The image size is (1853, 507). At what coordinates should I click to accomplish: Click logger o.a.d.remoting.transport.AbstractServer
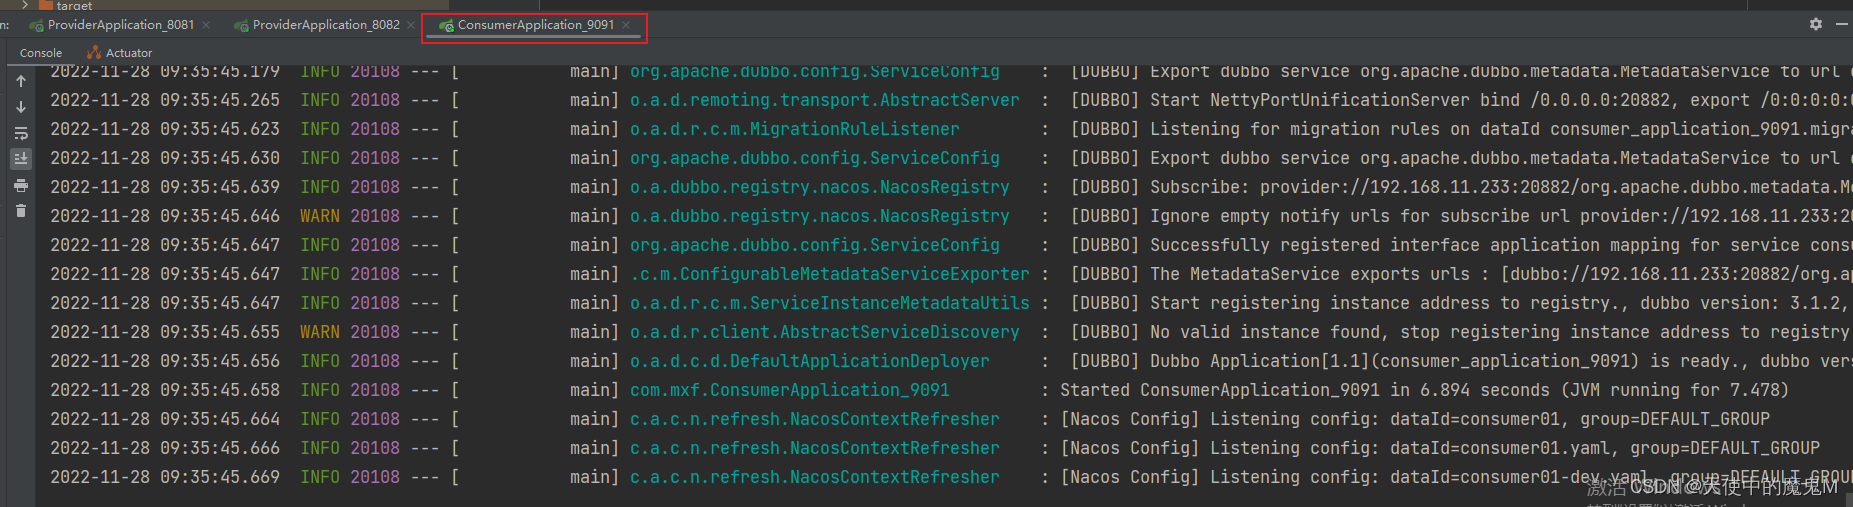coord(825,100)
